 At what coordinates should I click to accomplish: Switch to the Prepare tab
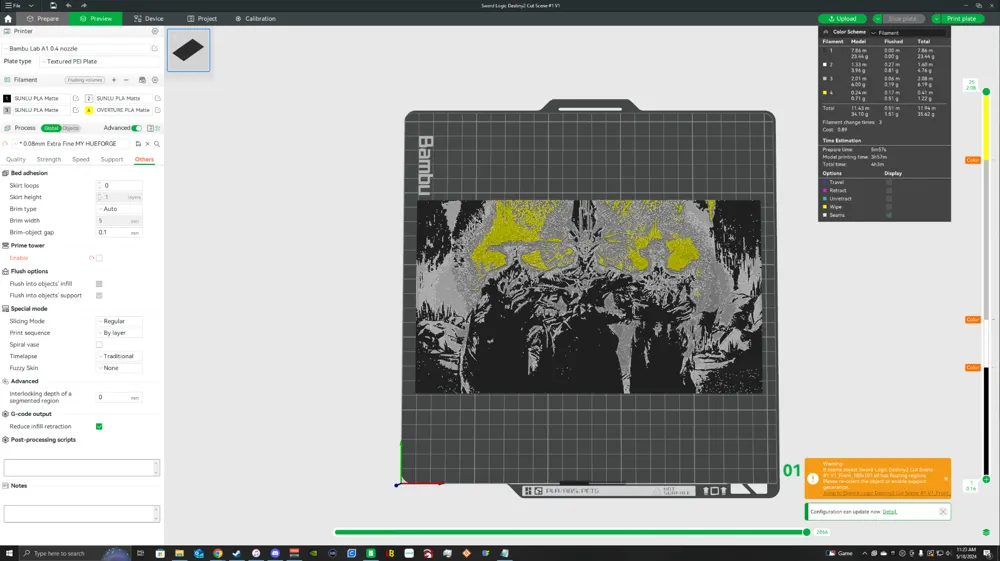(42, 18)
